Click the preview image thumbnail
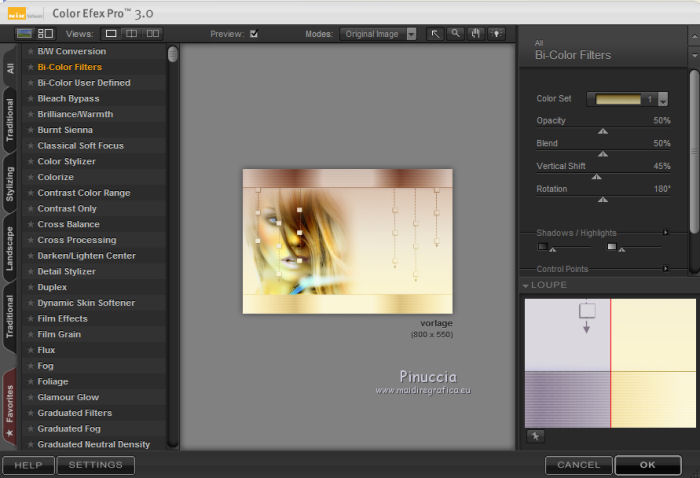This screenshot has height=478, width=700. tap(347, 241)
